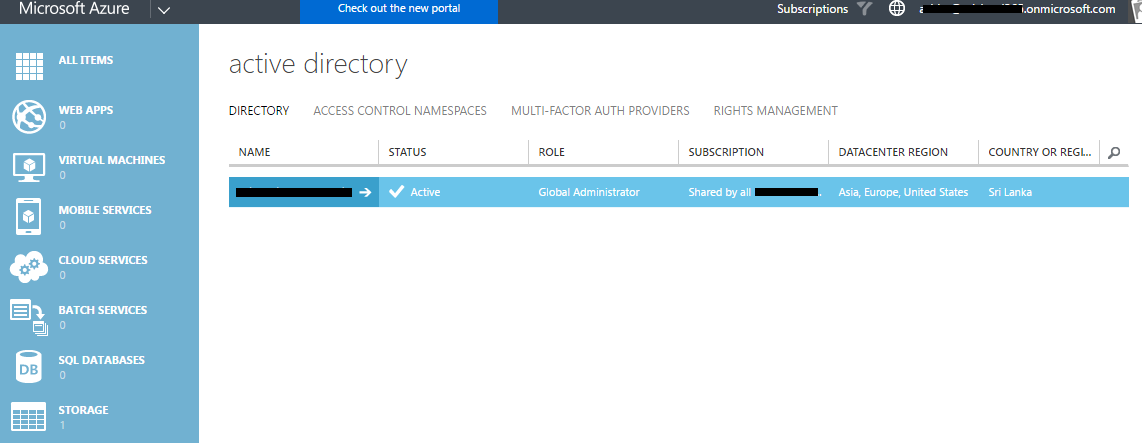
Task: Click the active directory page heading
Action: (318, 66)
